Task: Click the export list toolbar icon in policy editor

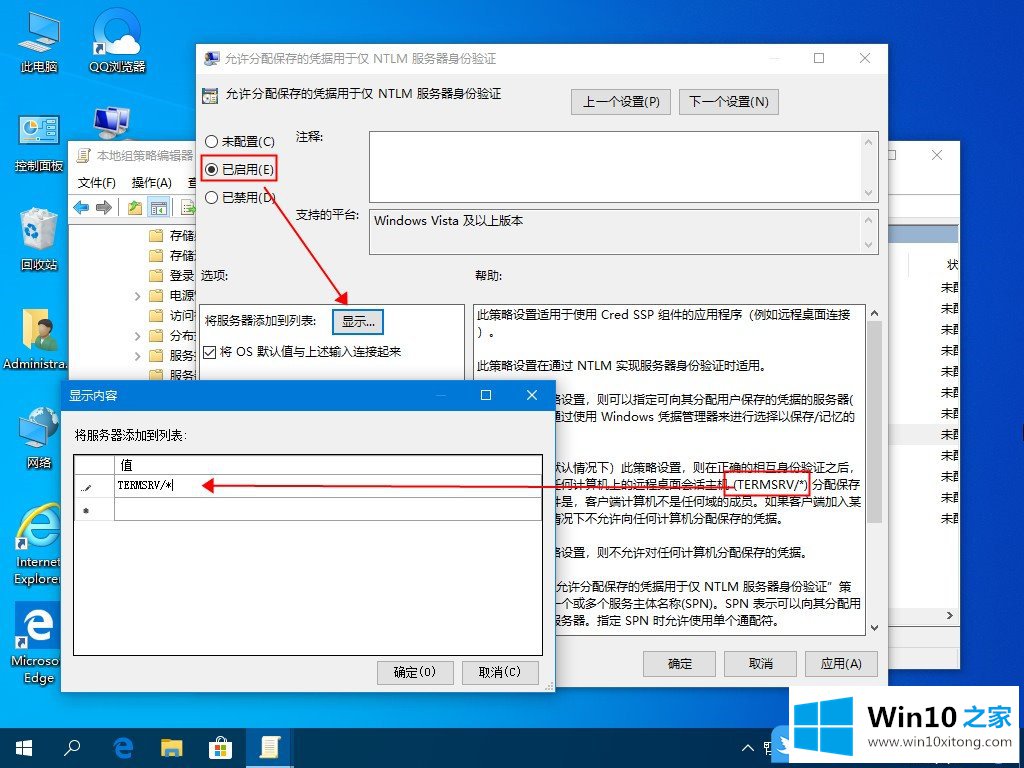Action: click(188, 208)
